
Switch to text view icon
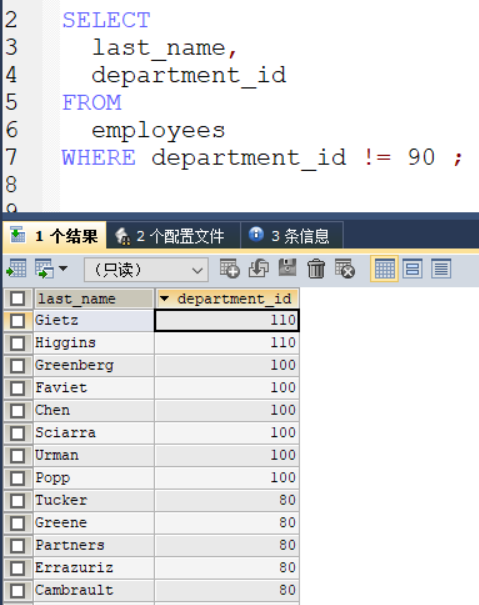pyautogui.click(x=441, y=269)
